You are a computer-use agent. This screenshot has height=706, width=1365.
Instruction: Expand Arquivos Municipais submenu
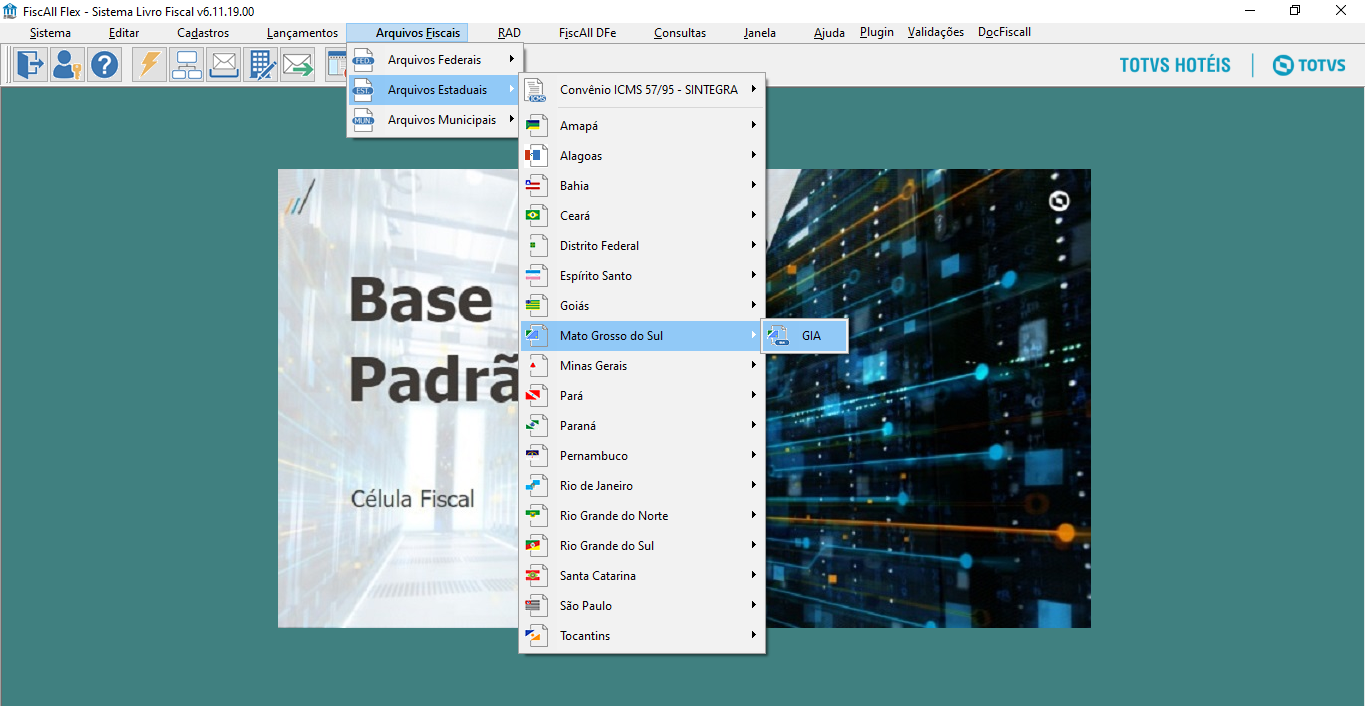click(x=434, y=120)
